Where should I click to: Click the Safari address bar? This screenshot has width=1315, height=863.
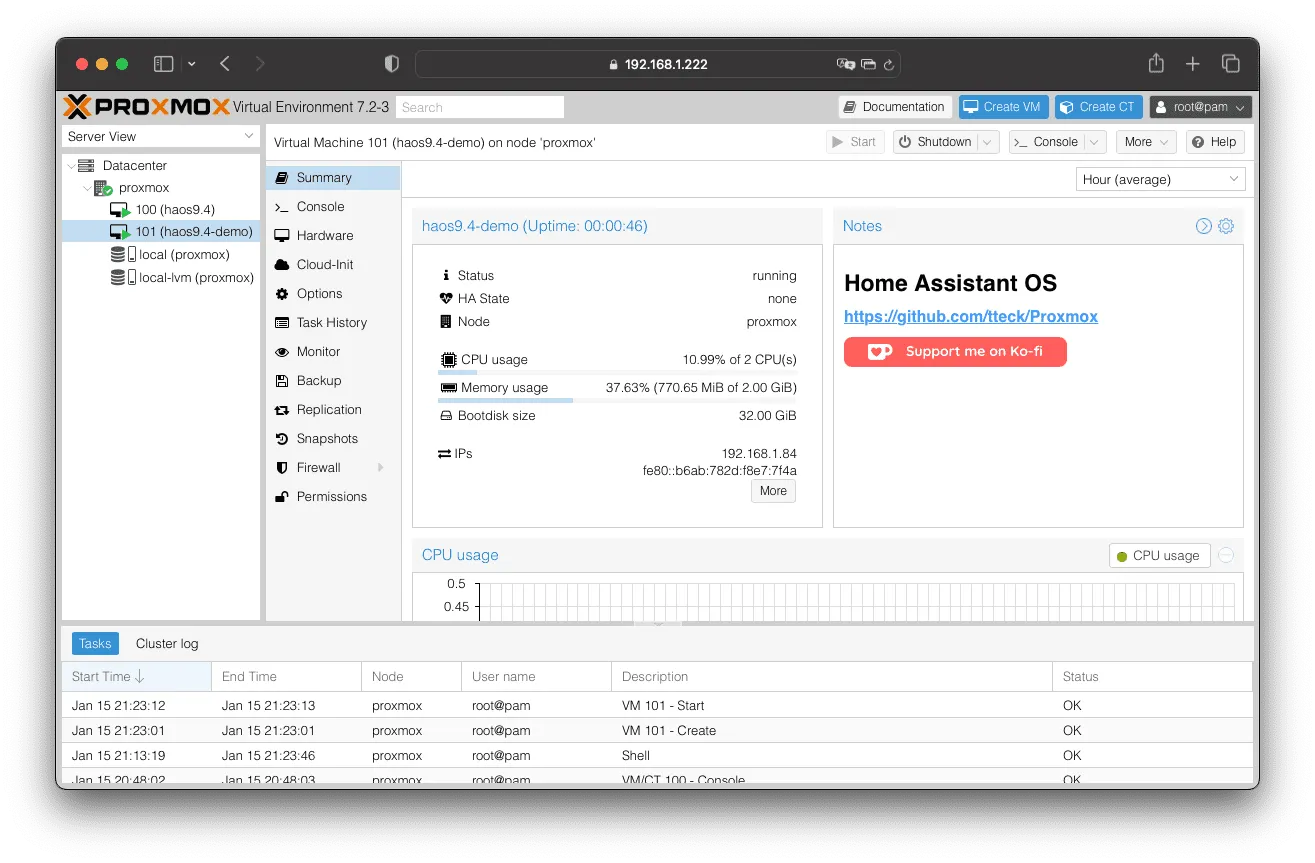tap(658, 64)
